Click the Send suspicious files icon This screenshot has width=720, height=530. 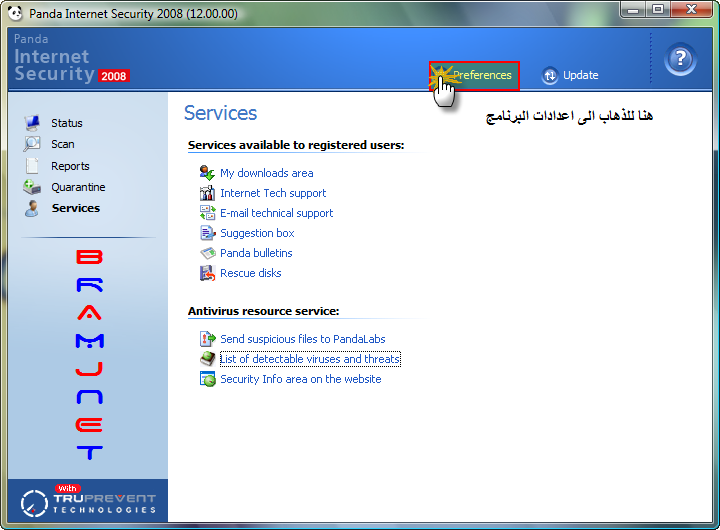207,339
